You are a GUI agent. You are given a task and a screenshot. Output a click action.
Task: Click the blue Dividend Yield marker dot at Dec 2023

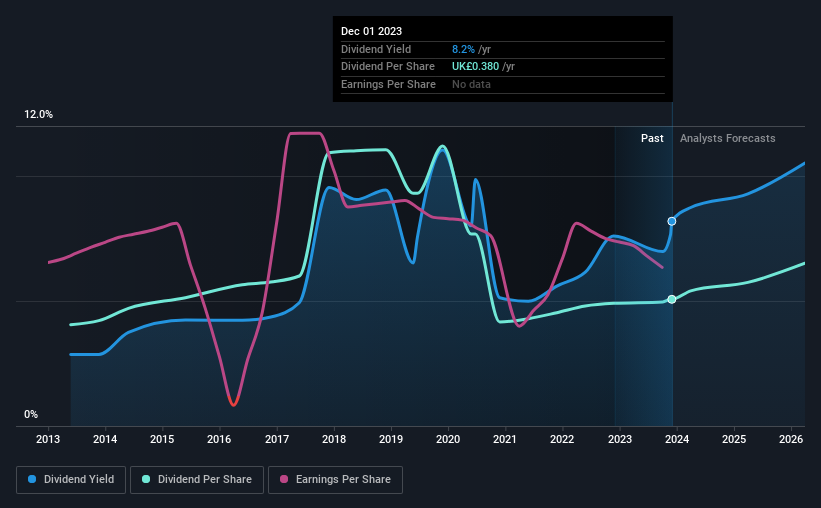[672, 222]
